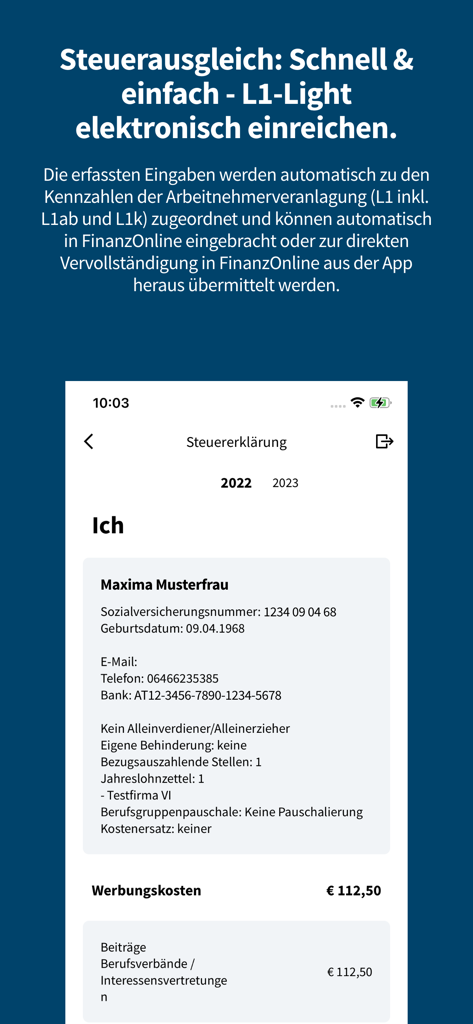Switch to the 2022 year tab
Image resolution: width=473 pixels, height=1024 pixels.
click(x=236, y=483)
